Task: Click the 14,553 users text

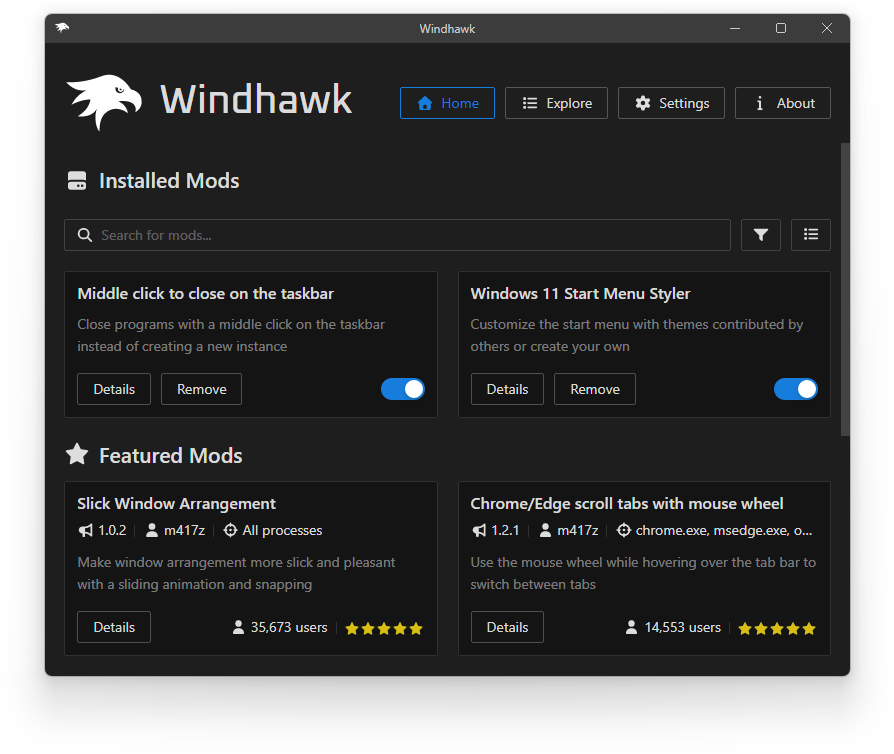Action: coord(682,627)
